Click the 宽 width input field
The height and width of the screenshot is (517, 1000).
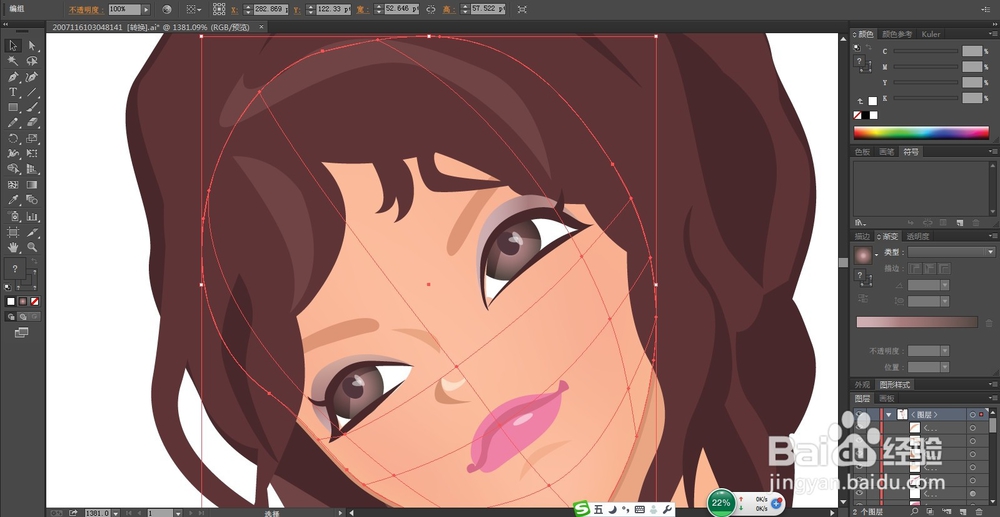coord(402,10)
